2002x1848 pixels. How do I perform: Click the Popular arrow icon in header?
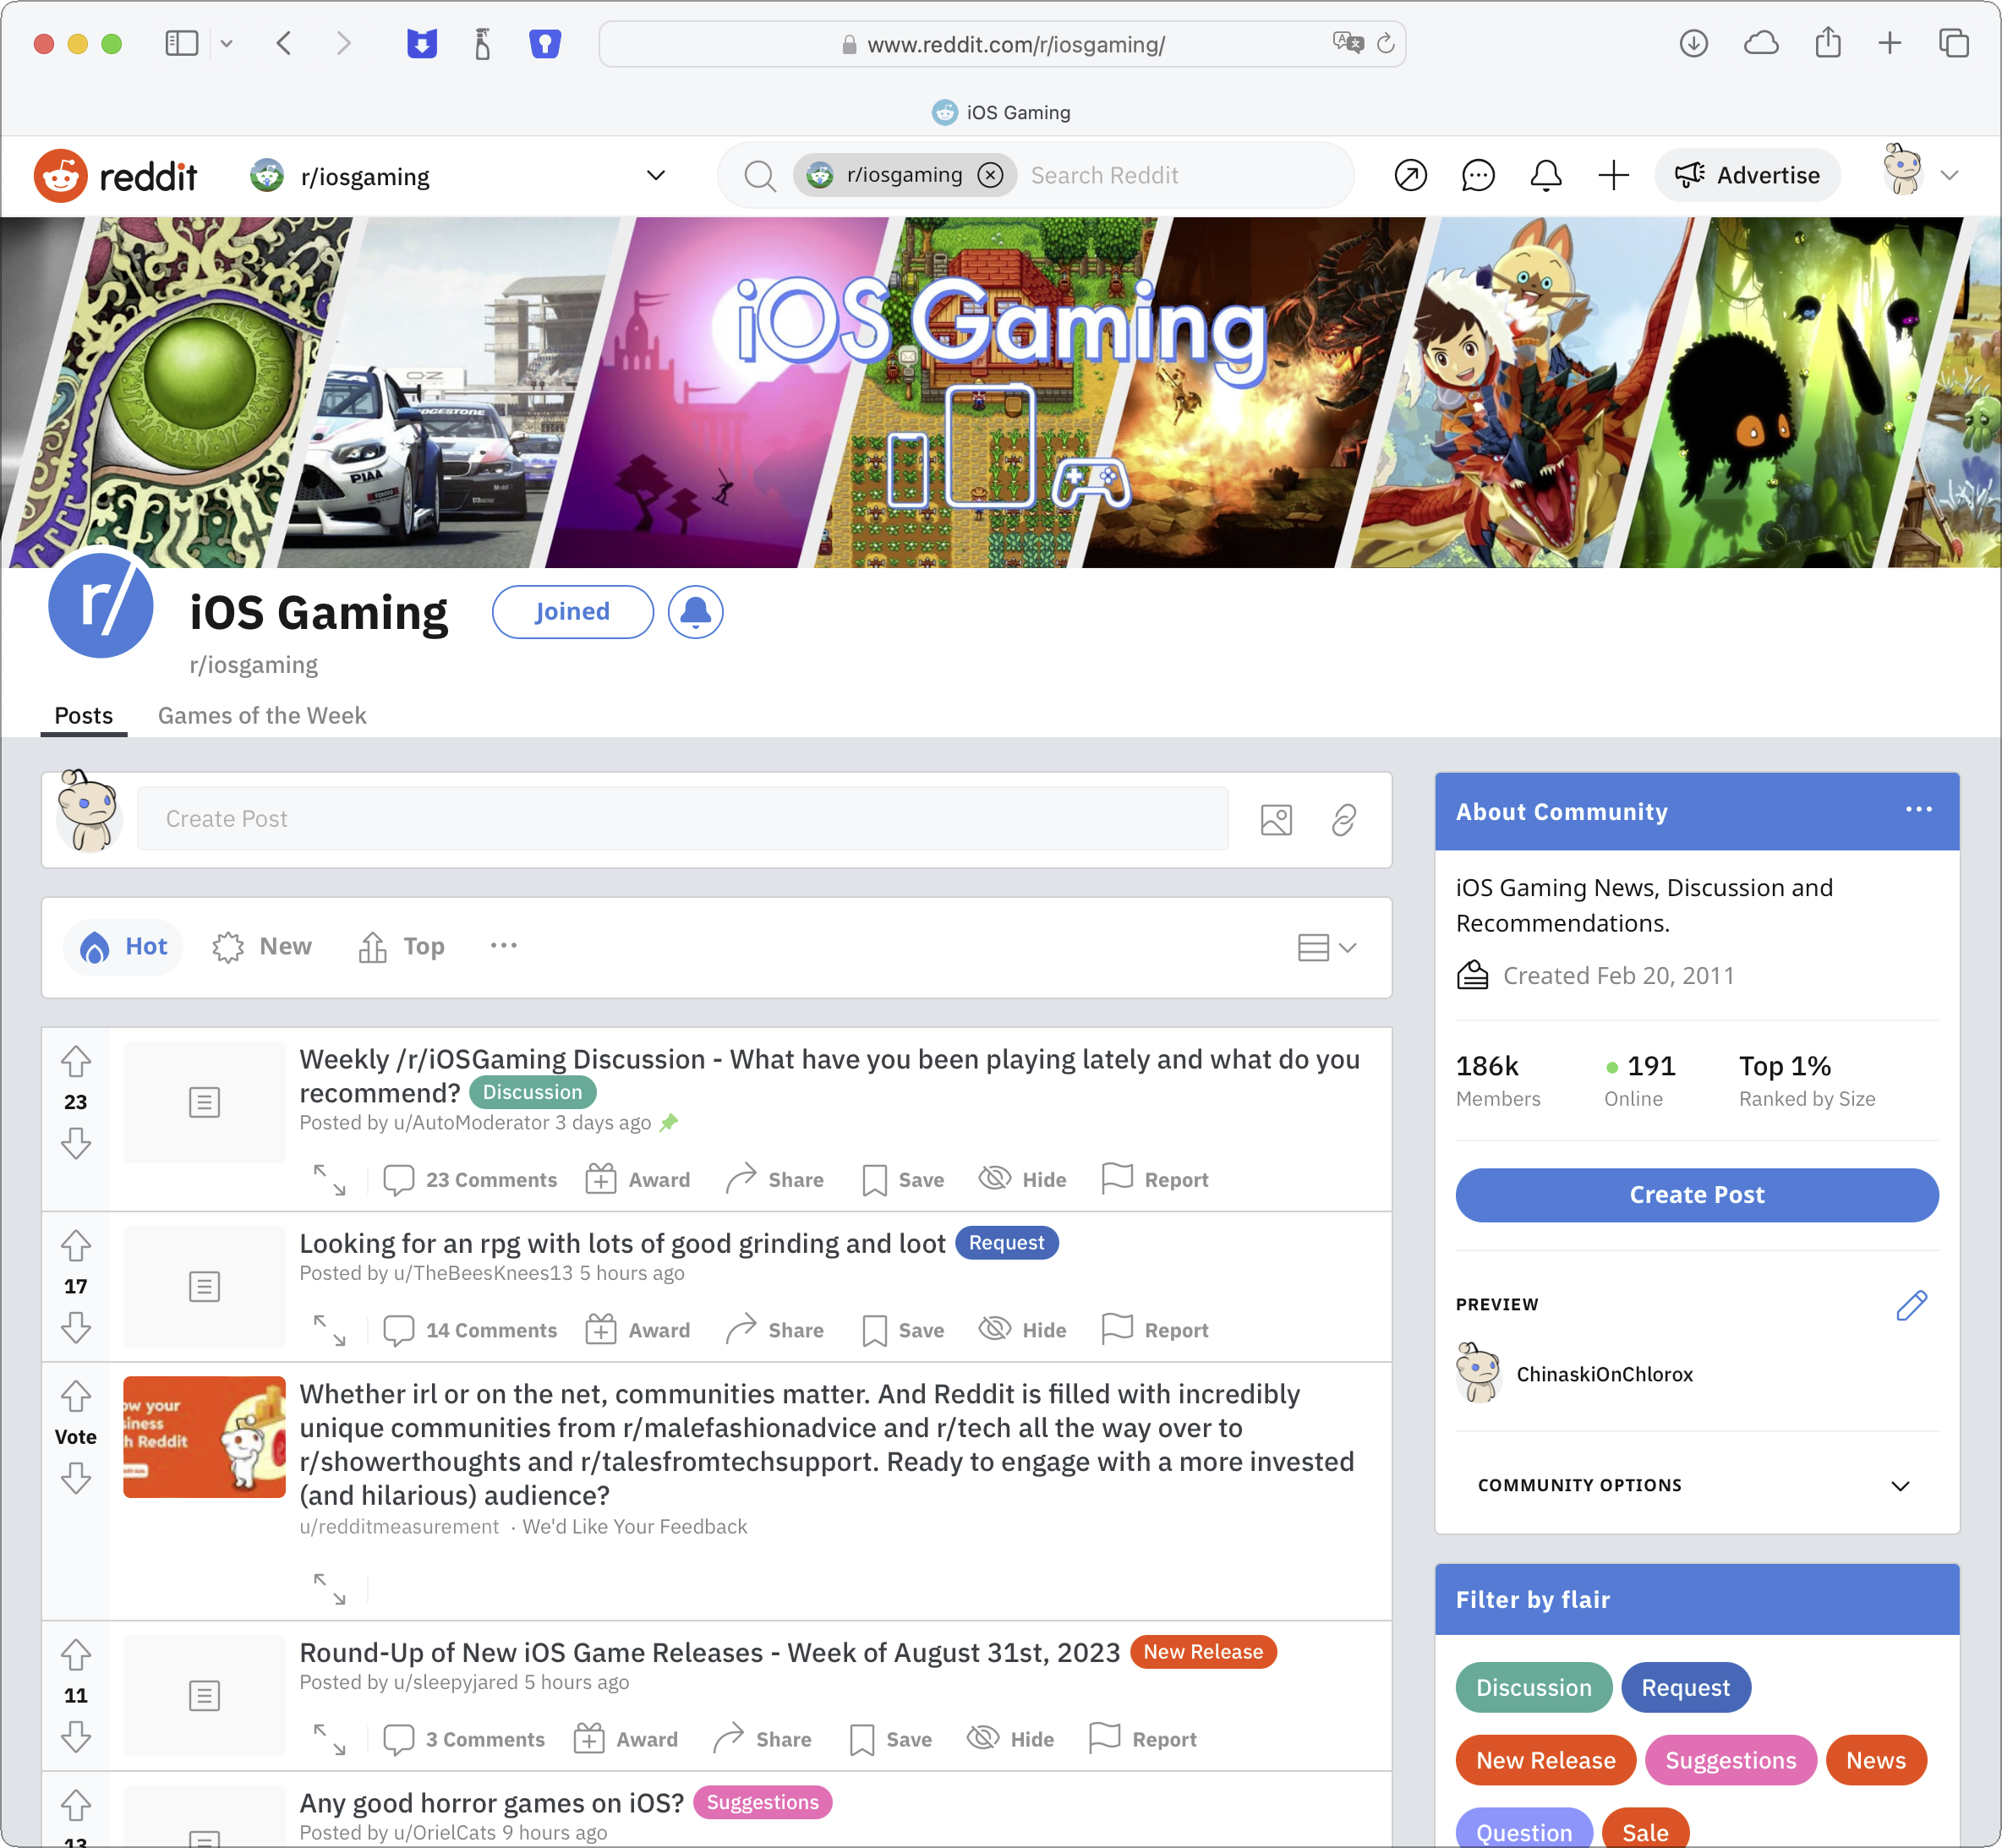click(x=1410, y=176)
